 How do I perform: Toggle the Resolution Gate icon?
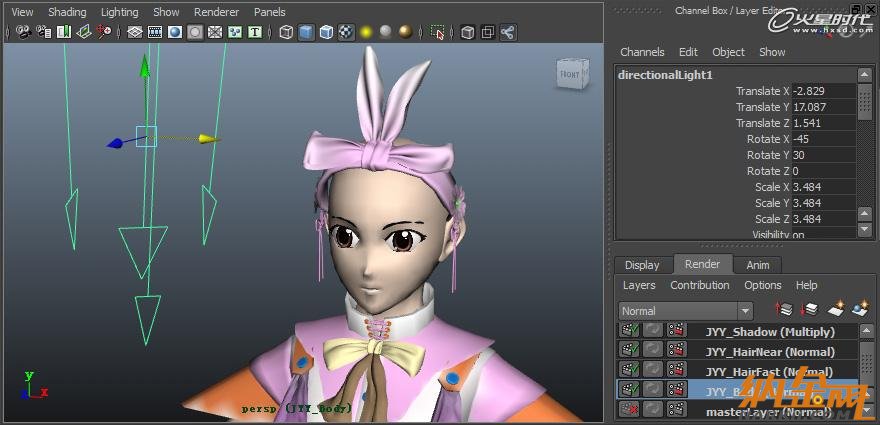coord(175,32)
